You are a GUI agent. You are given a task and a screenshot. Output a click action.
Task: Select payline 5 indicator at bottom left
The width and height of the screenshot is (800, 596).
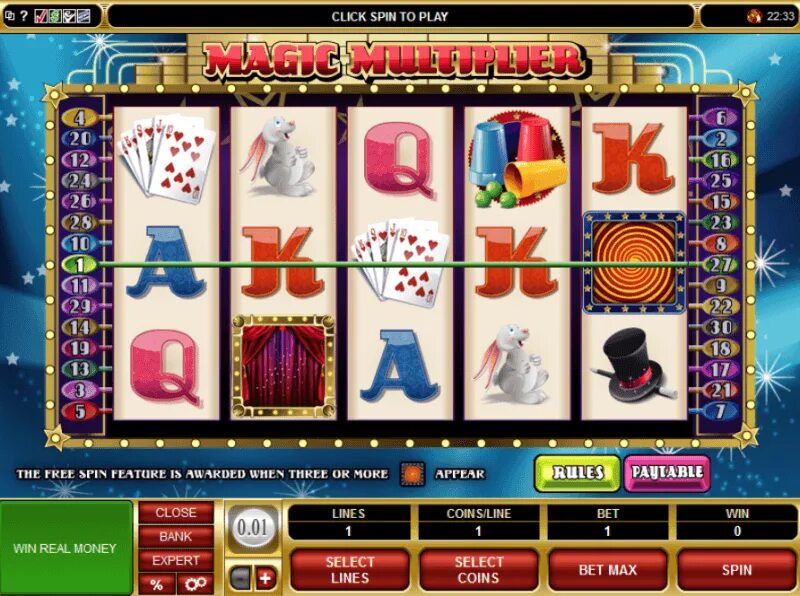[80, 411]
